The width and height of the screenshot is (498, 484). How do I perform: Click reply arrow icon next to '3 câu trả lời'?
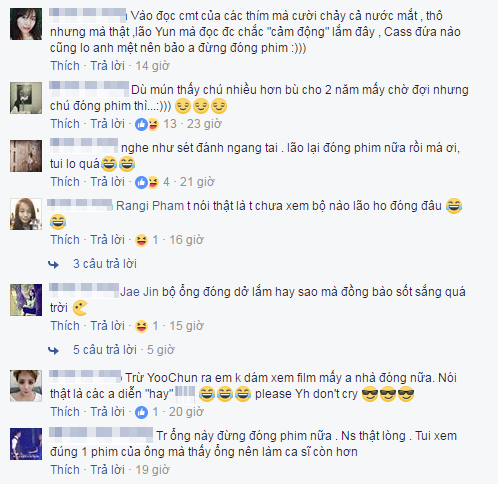(53, 265)
